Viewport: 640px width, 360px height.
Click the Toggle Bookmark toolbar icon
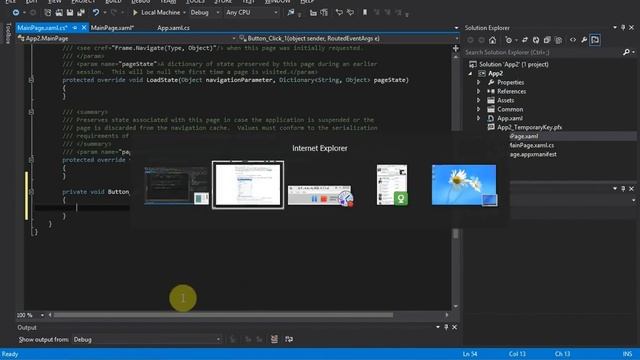click(x=365, y=13)
